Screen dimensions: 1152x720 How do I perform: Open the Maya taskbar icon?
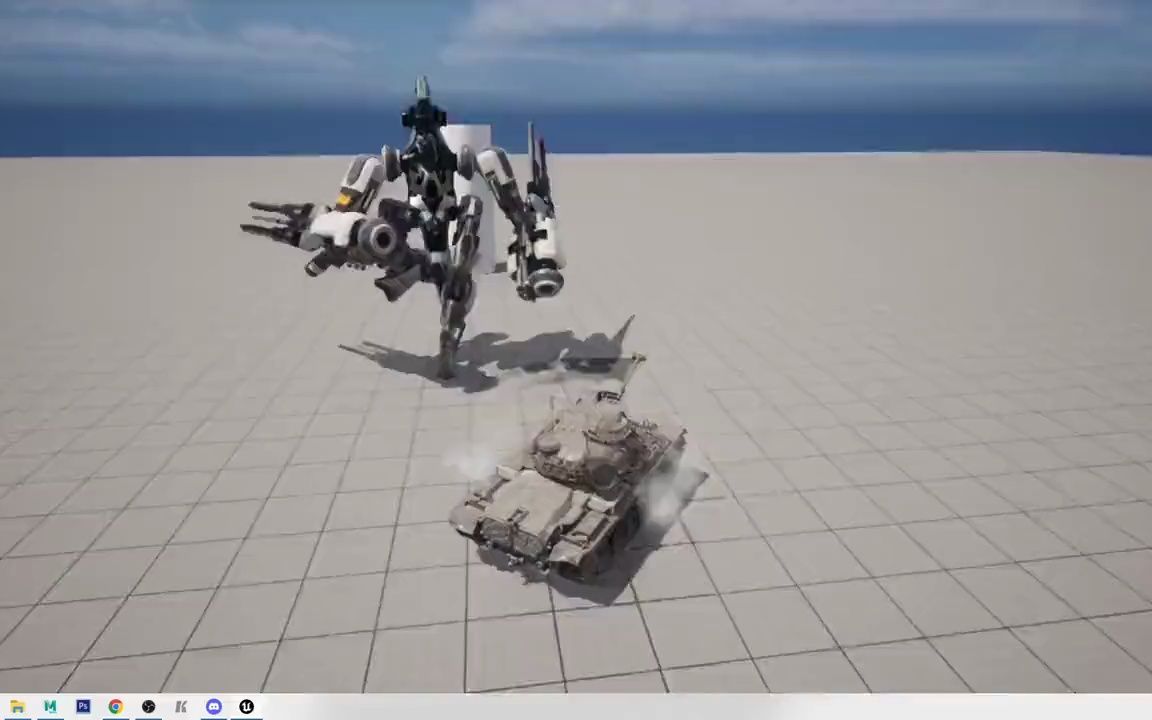50,707
